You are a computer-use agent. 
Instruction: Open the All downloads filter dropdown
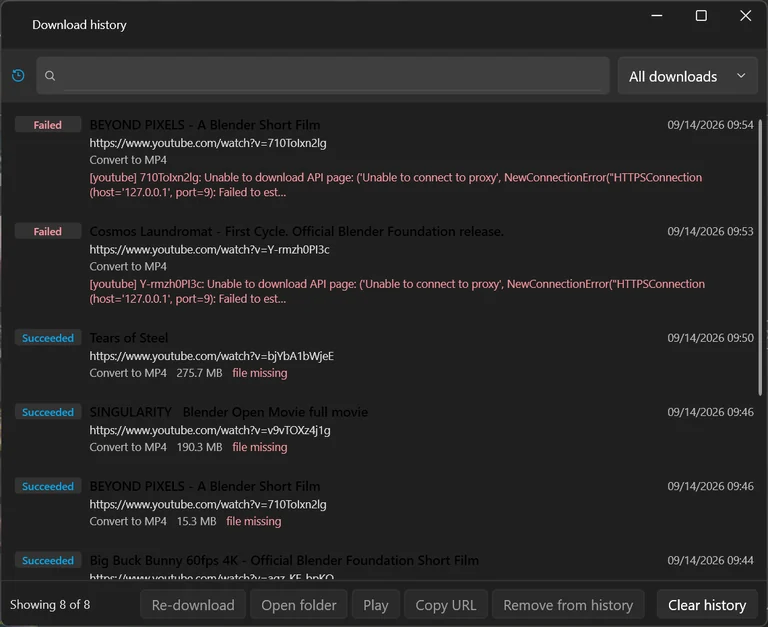688,76
